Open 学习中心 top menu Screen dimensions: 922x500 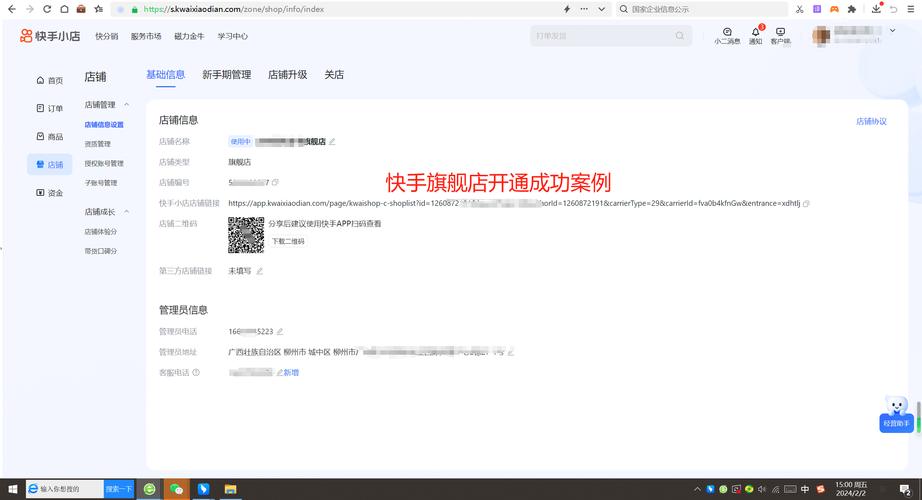[x=232, y=36]
